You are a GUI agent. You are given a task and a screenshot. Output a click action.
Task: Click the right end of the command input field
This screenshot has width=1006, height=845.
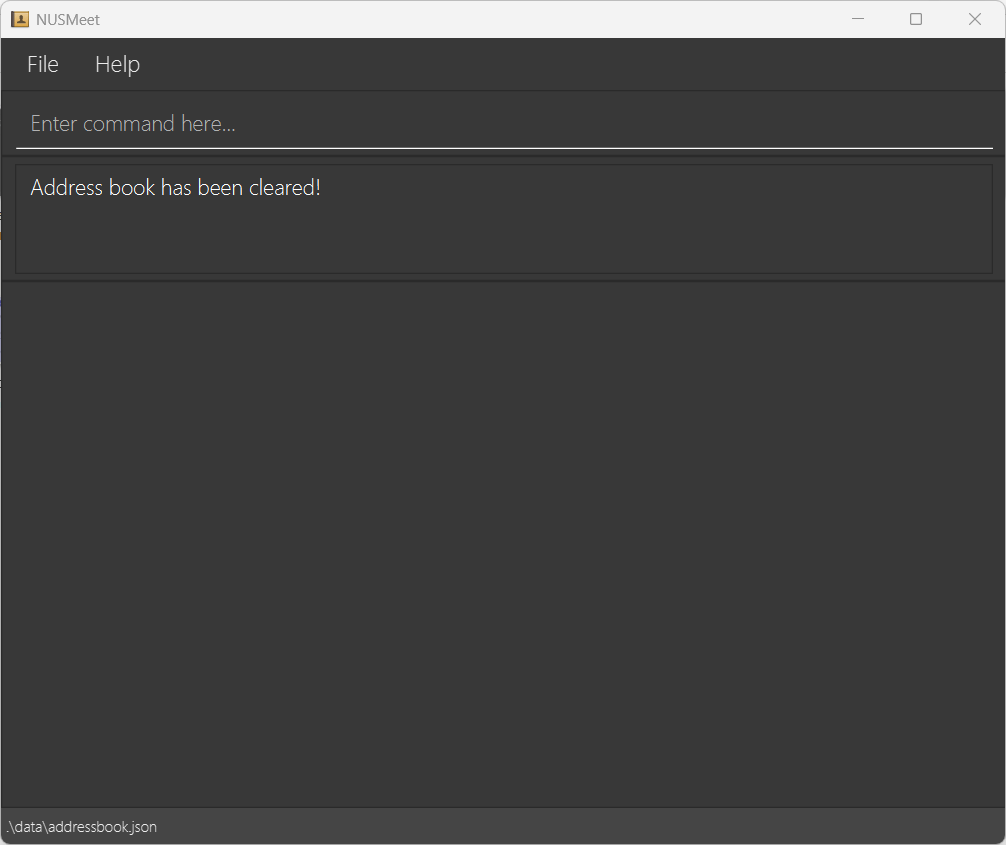tap(960, 124)
